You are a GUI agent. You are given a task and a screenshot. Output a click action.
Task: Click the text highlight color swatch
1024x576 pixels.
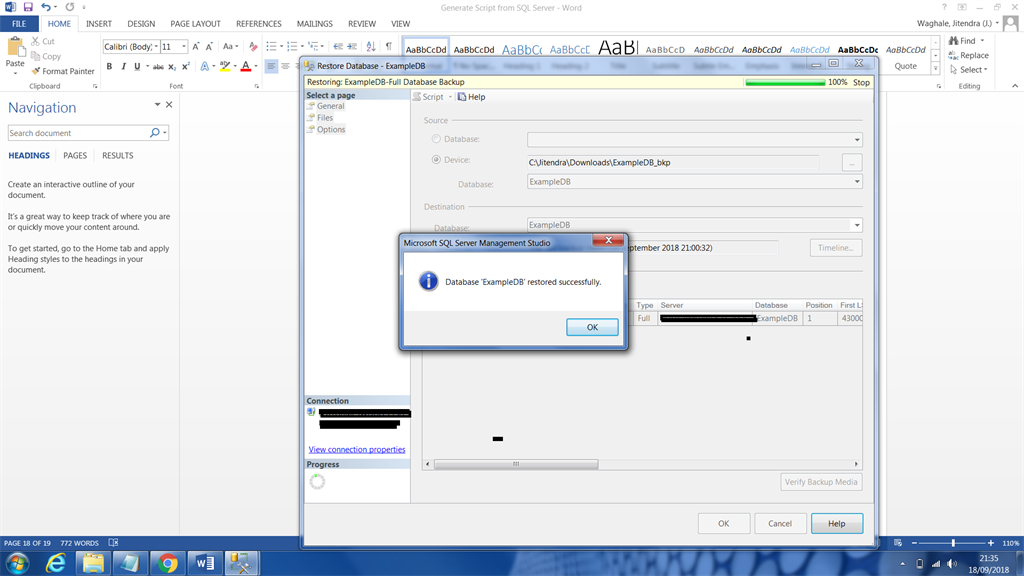225,67
